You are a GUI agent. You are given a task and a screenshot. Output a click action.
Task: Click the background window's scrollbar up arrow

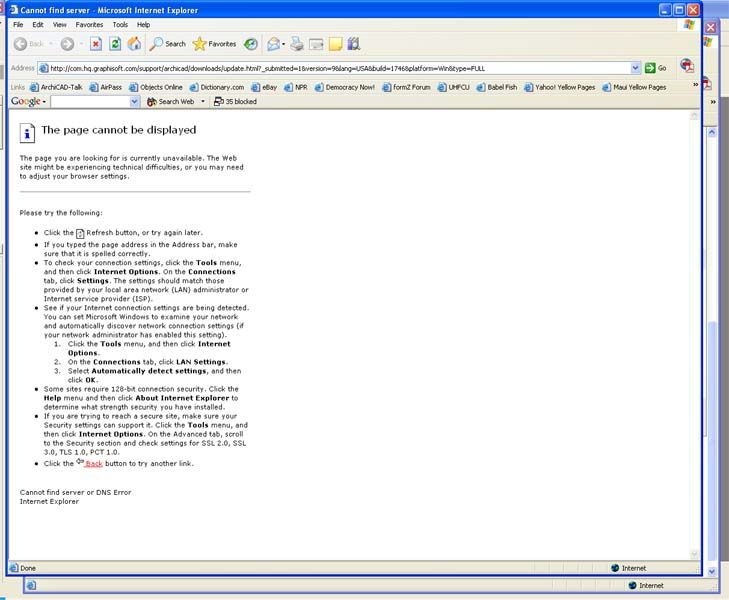(712, 132)
